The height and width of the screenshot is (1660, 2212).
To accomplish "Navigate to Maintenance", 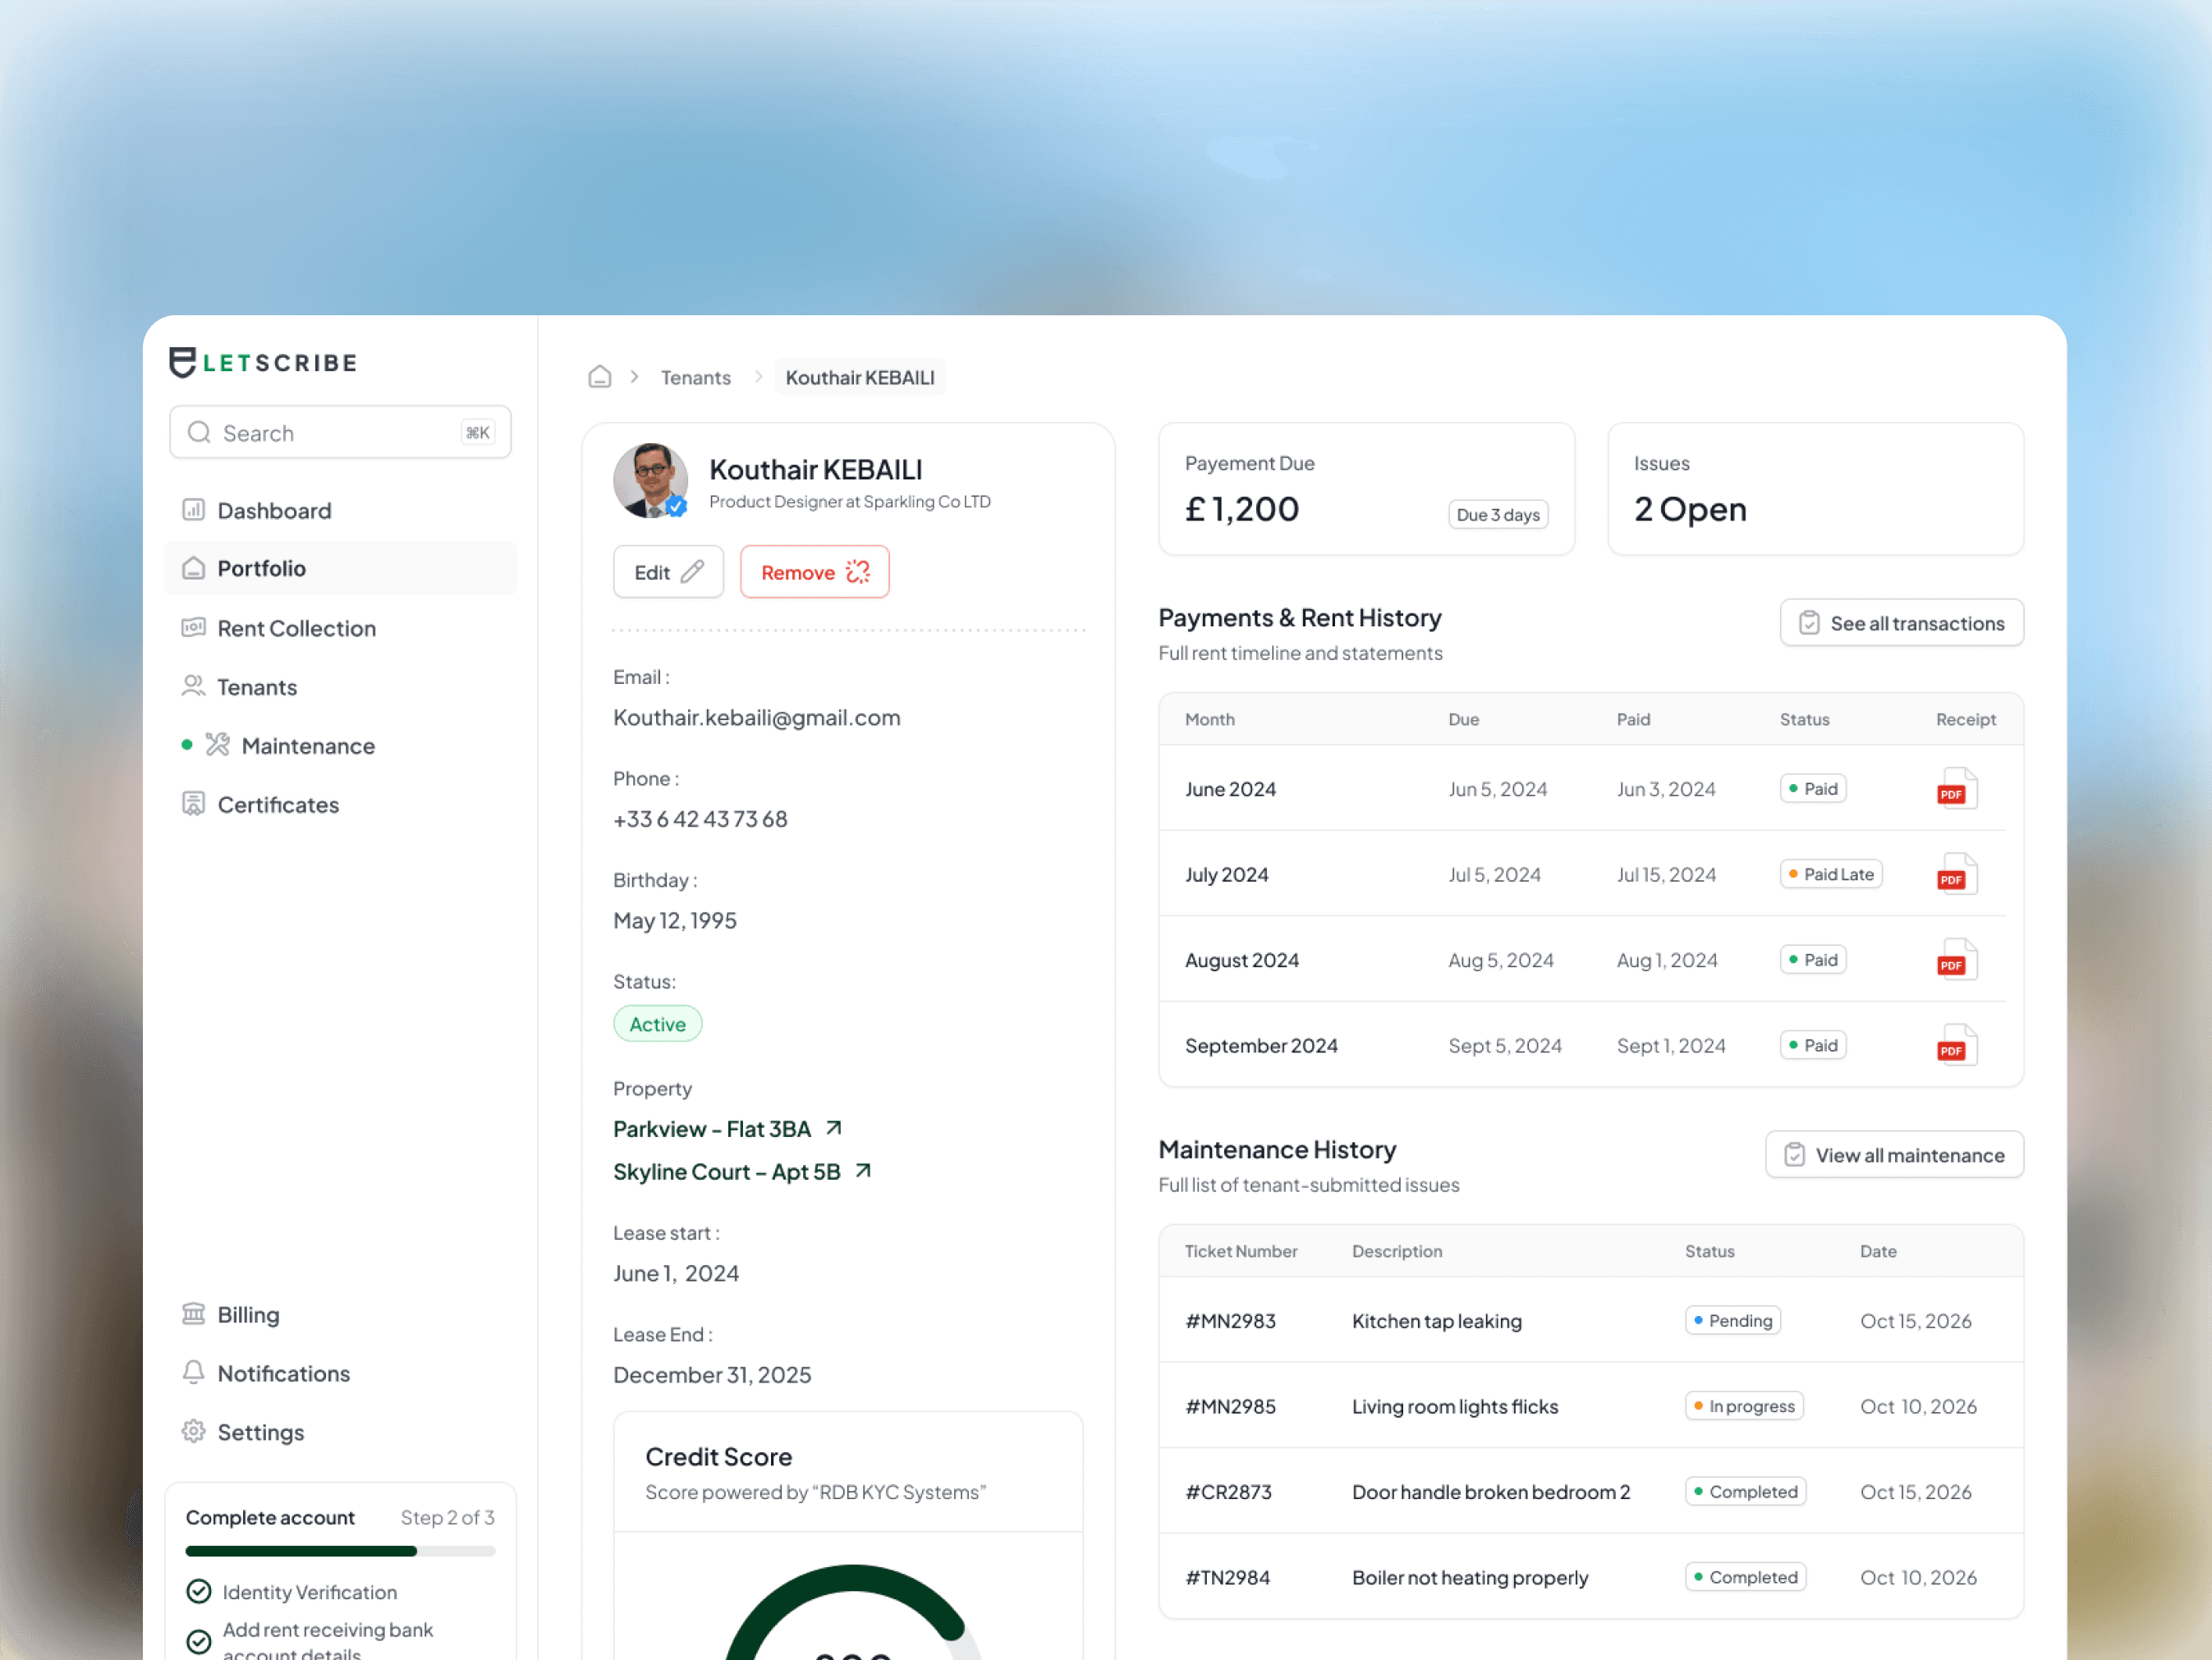I will click(x=340, y=745).
